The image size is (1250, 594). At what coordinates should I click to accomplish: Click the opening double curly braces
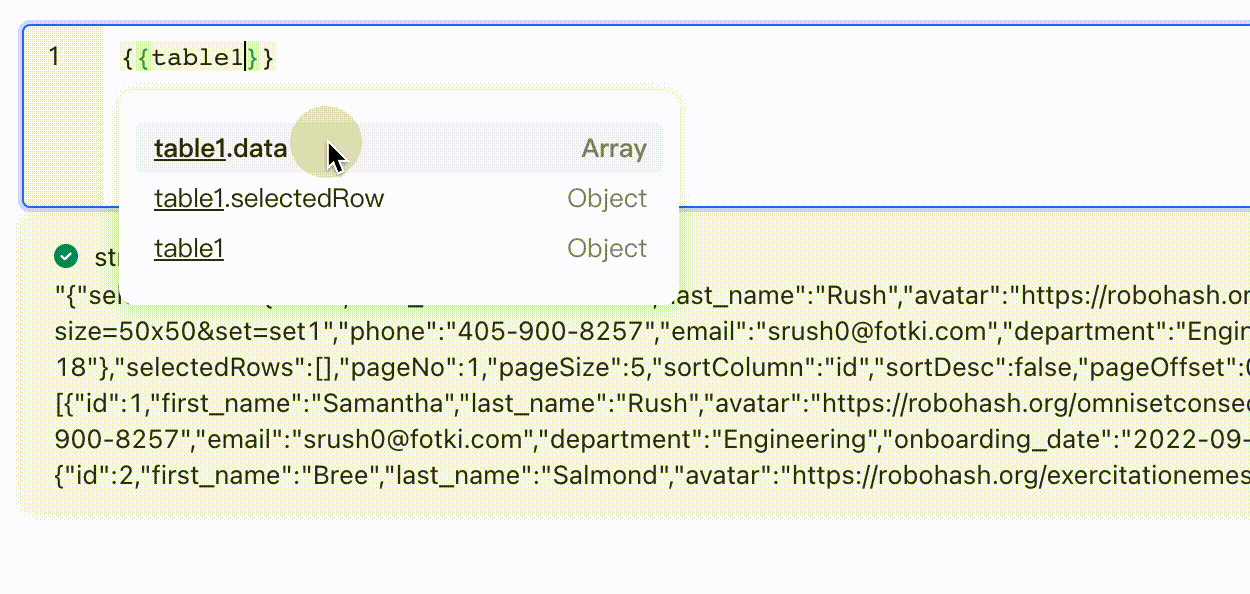pyautogui.click(x=135, y=58)
